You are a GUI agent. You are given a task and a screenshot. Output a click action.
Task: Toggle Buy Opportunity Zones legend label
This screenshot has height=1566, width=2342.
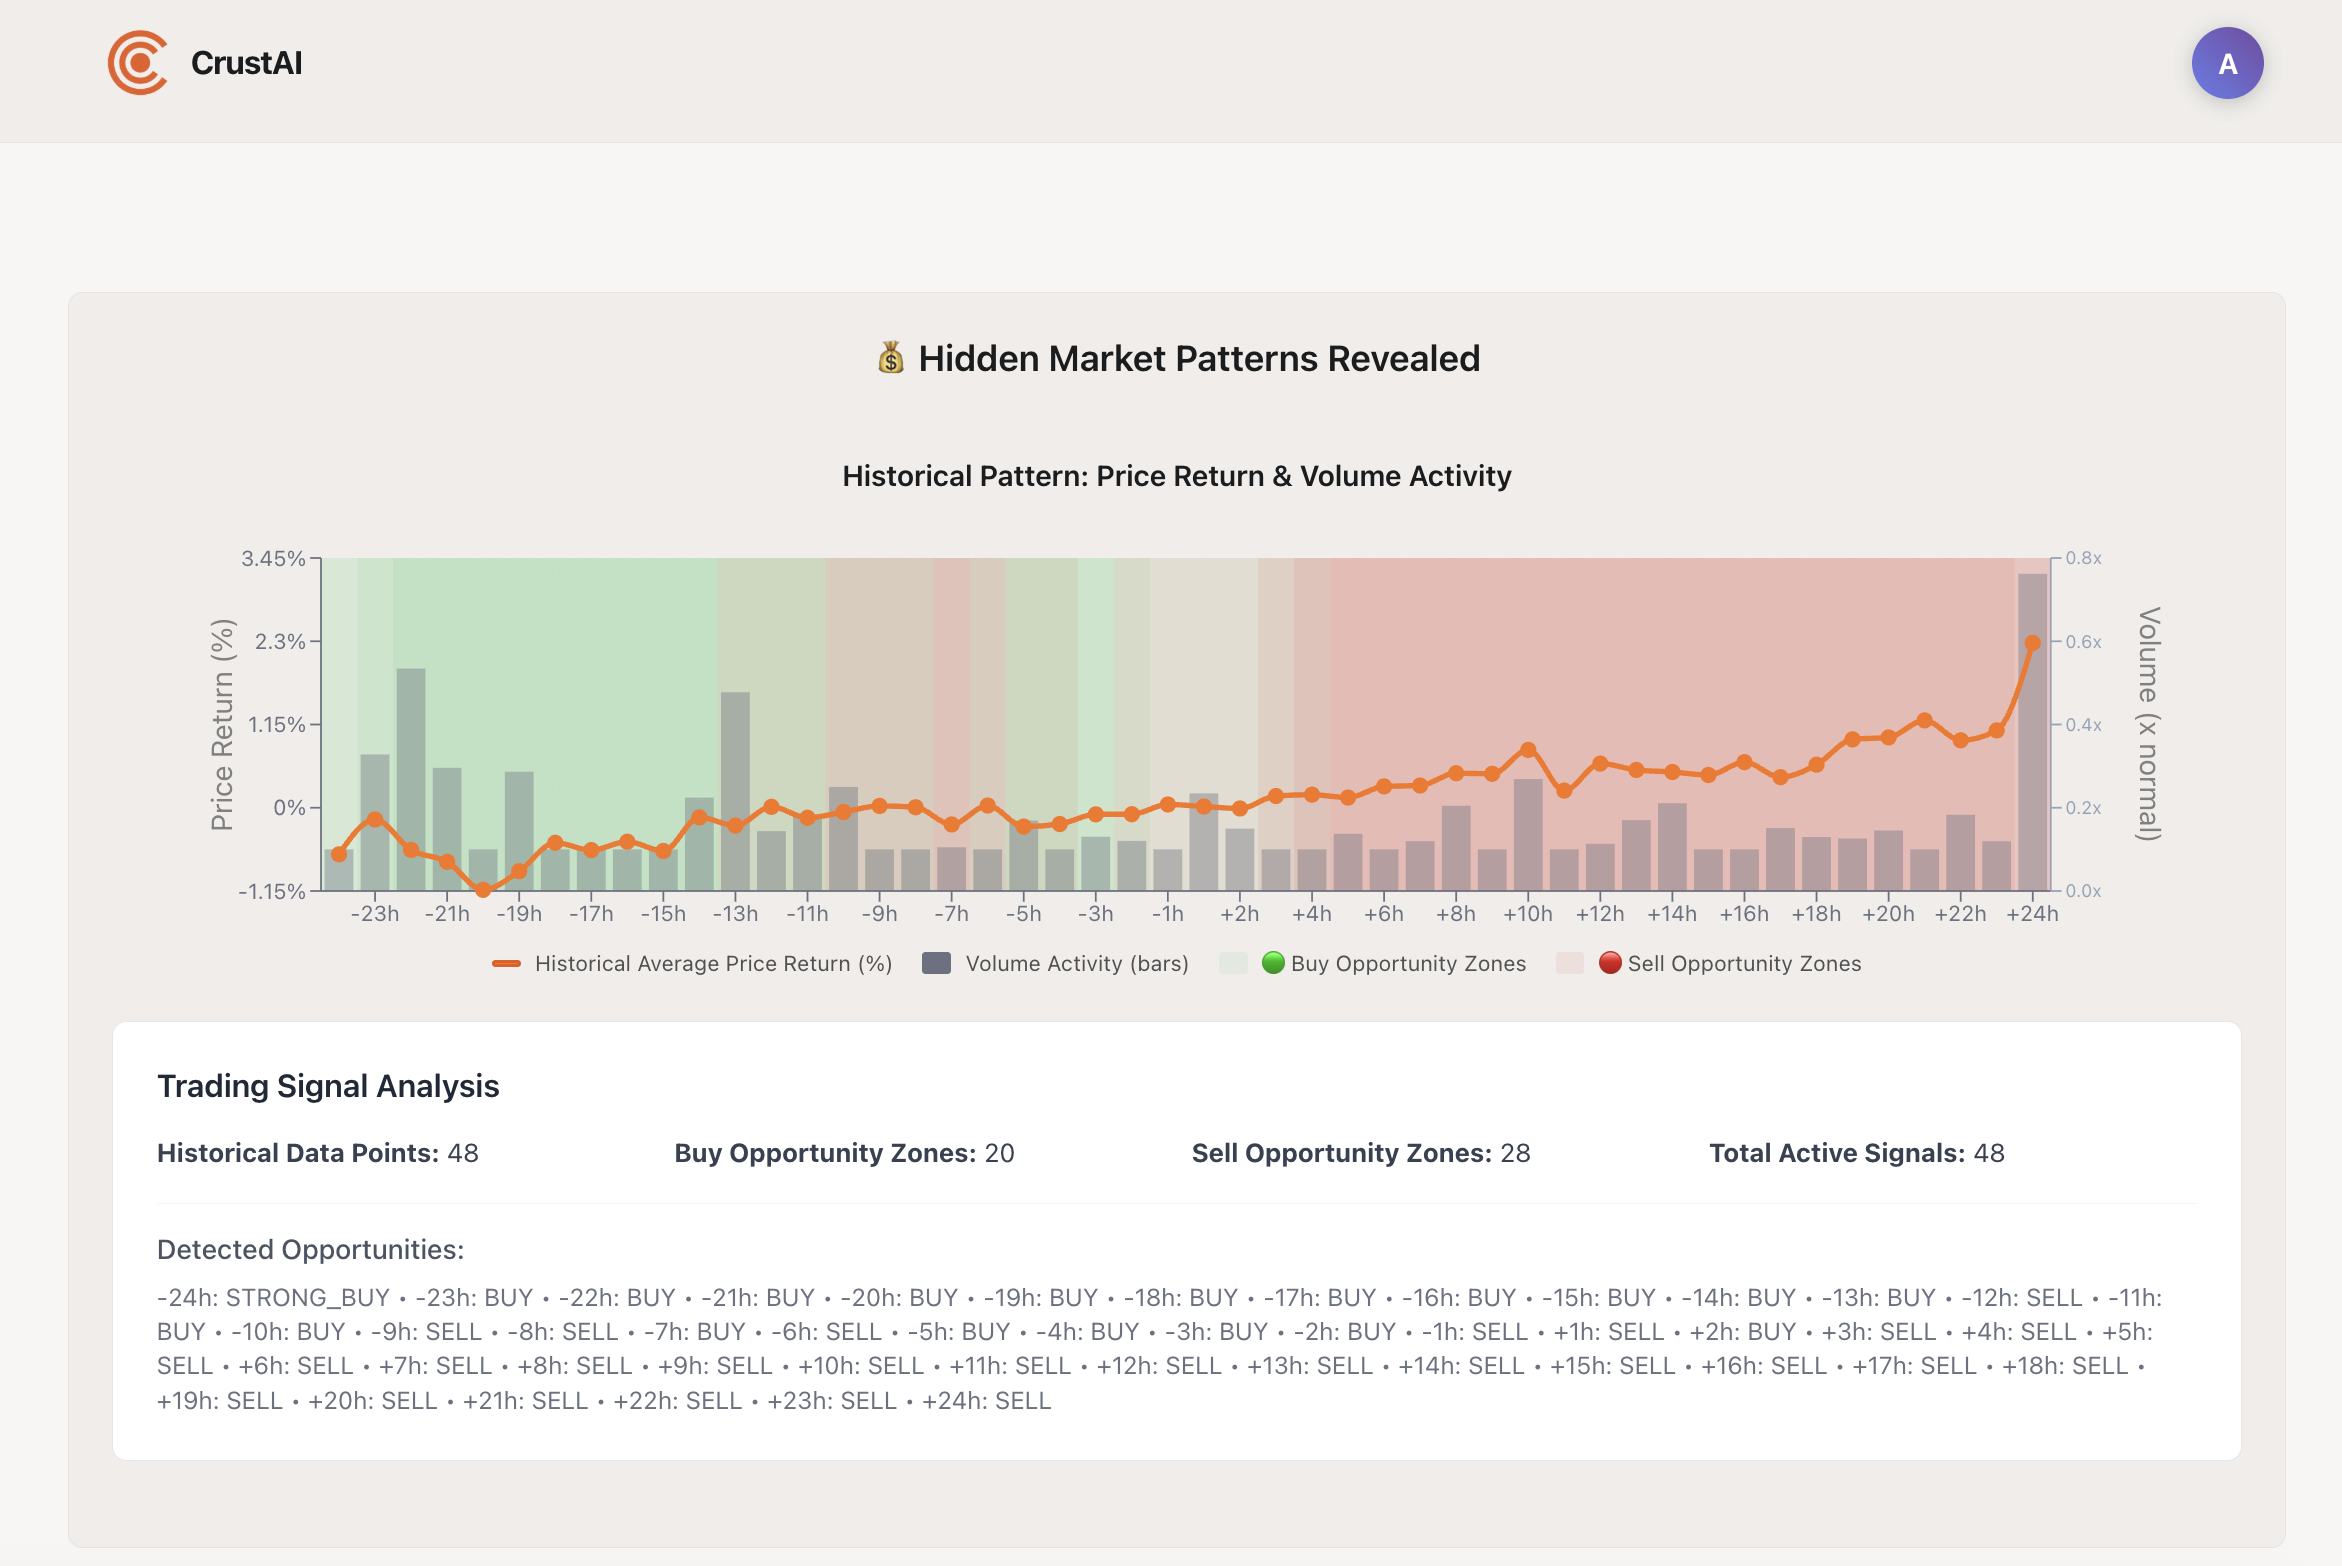(x=1408, y=964)
